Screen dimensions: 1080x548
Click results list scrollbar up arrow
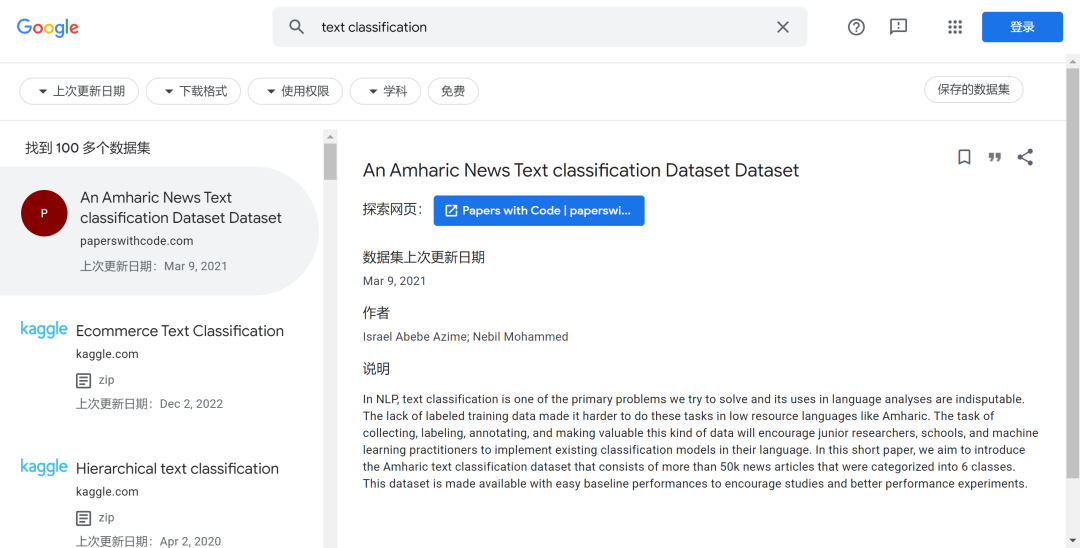click(x=330, y=136)
